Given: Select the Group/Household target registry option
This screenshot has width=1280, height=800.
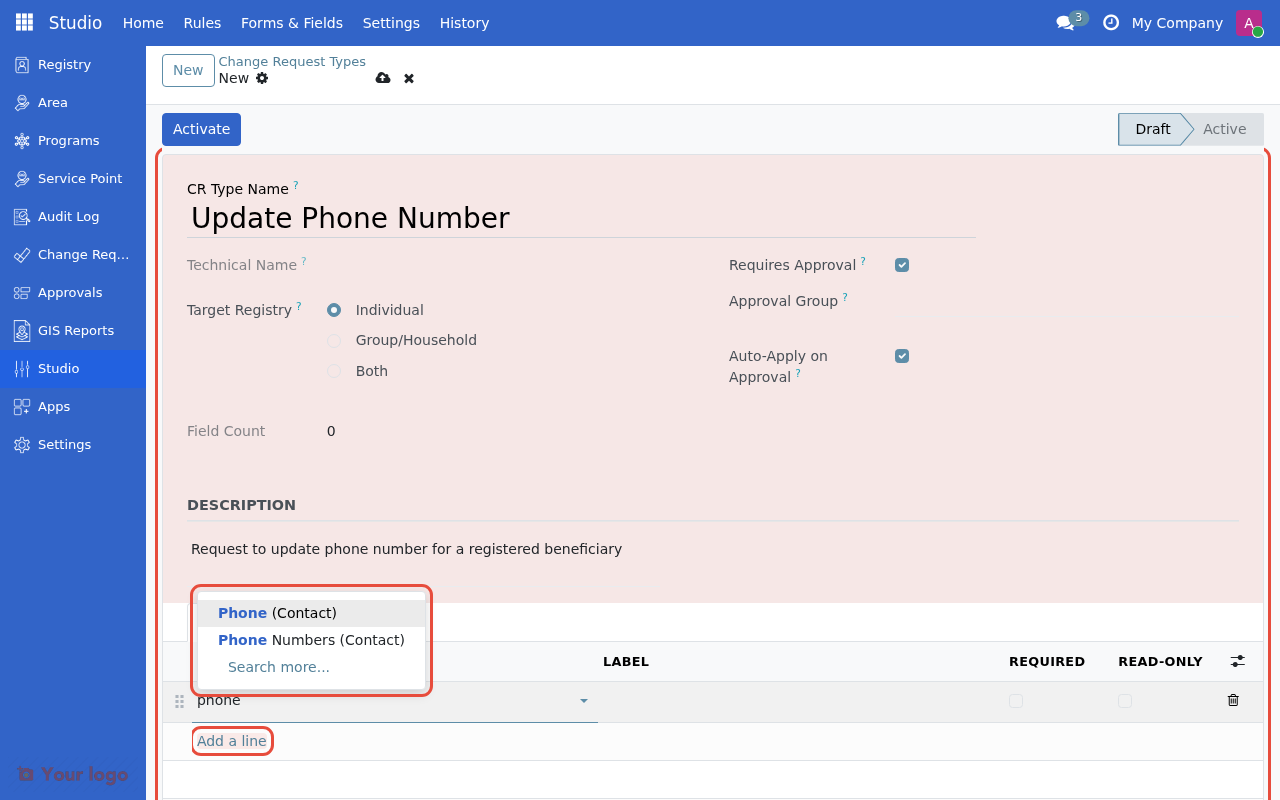Looking at the screenshot, I should point(333,340).
